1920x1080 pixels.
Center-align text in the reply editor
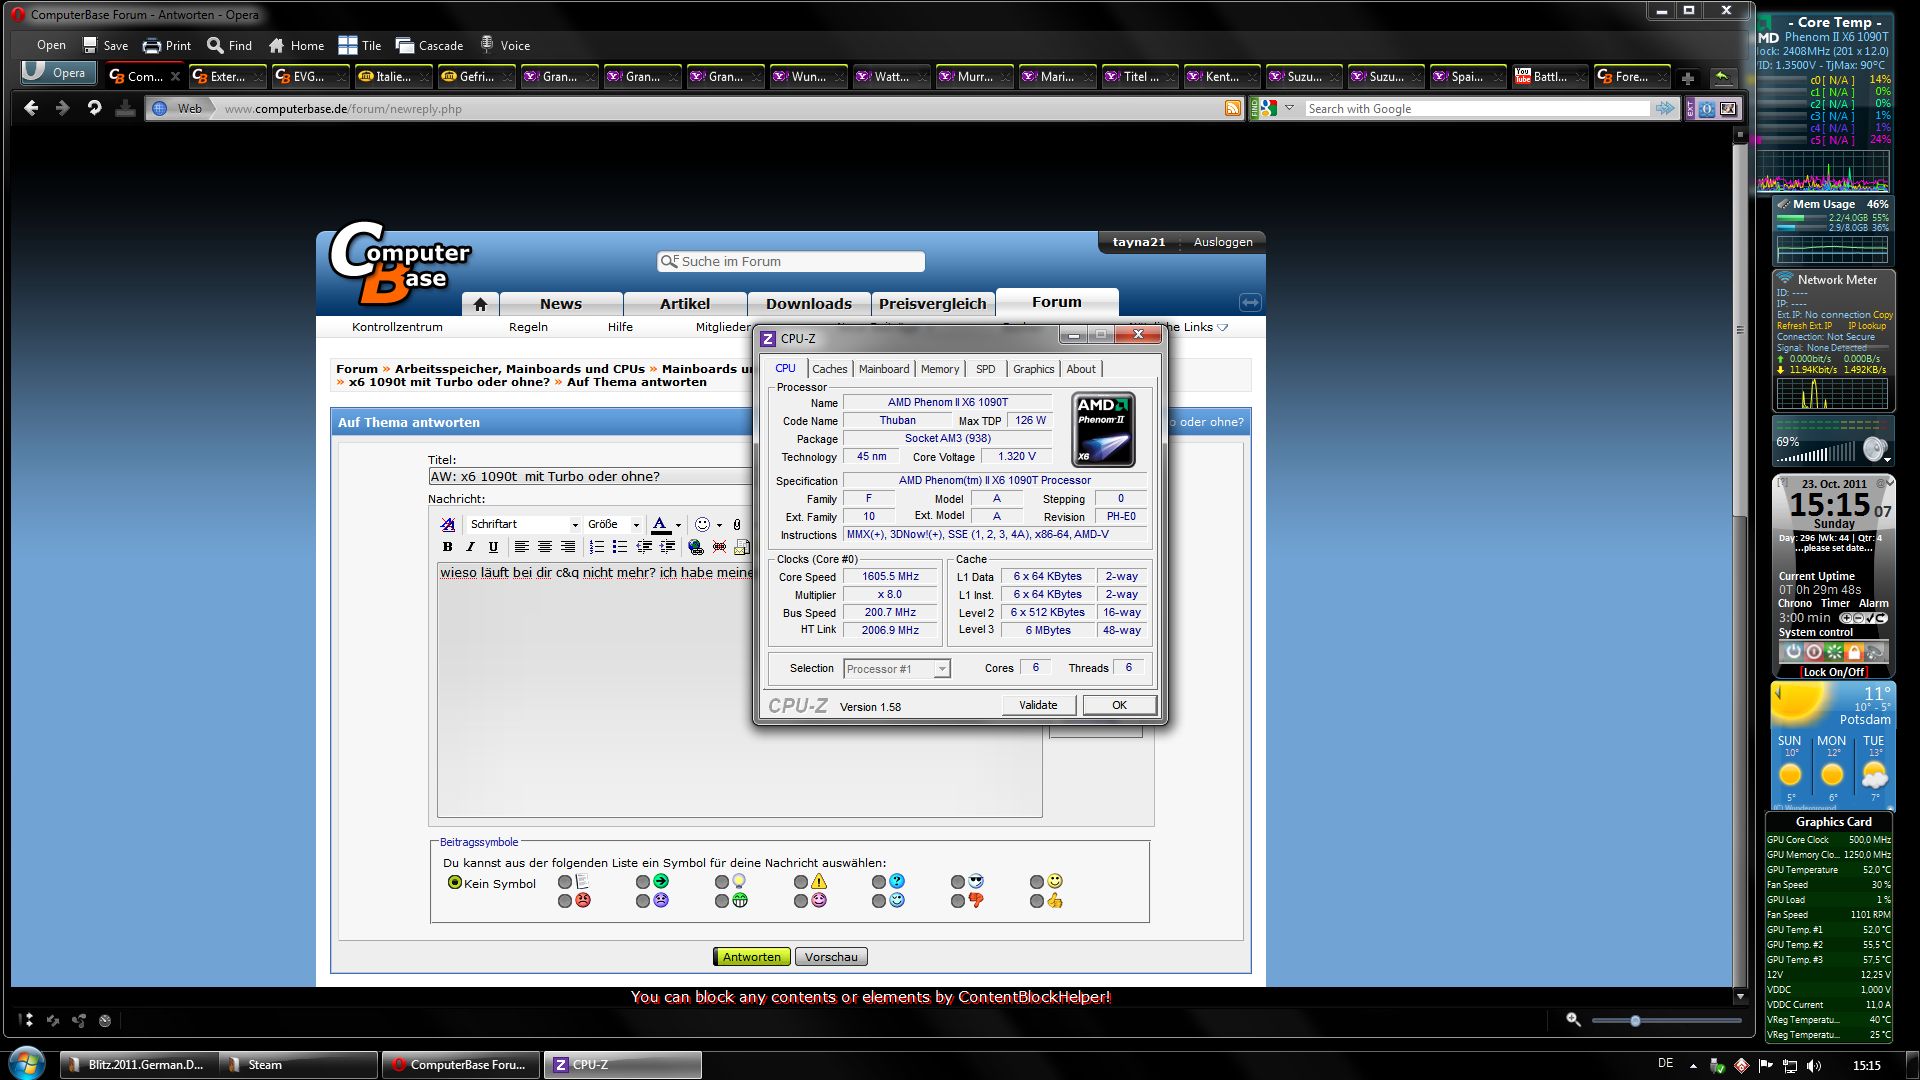(544, 547)
